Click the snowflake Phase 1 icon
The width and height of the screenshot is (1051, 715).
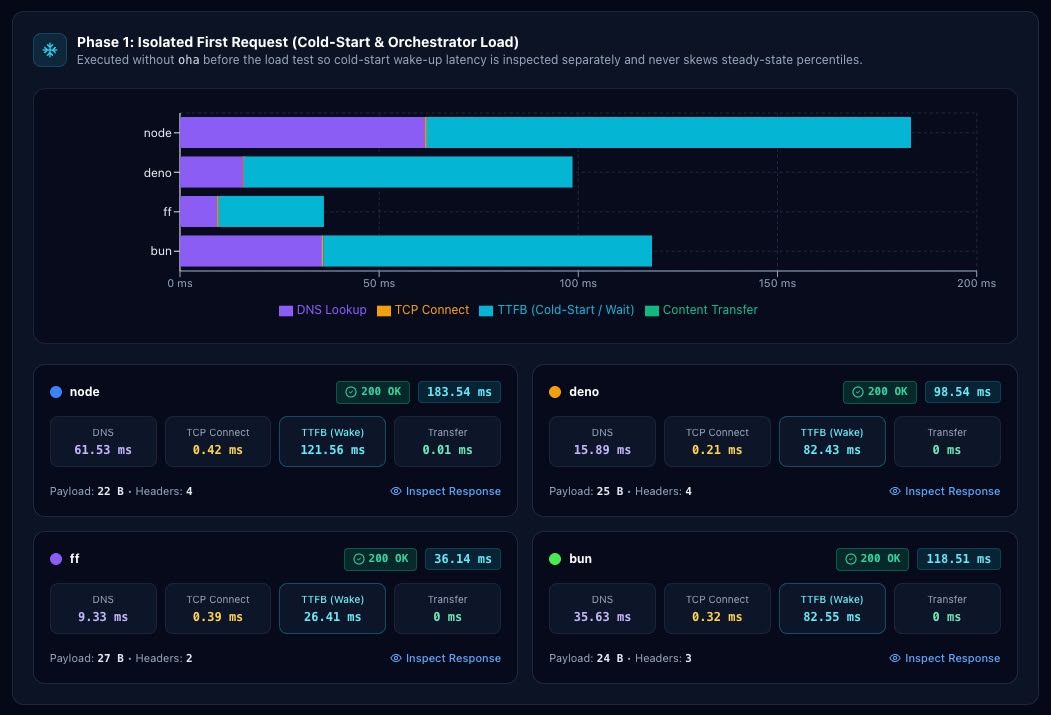50,50
